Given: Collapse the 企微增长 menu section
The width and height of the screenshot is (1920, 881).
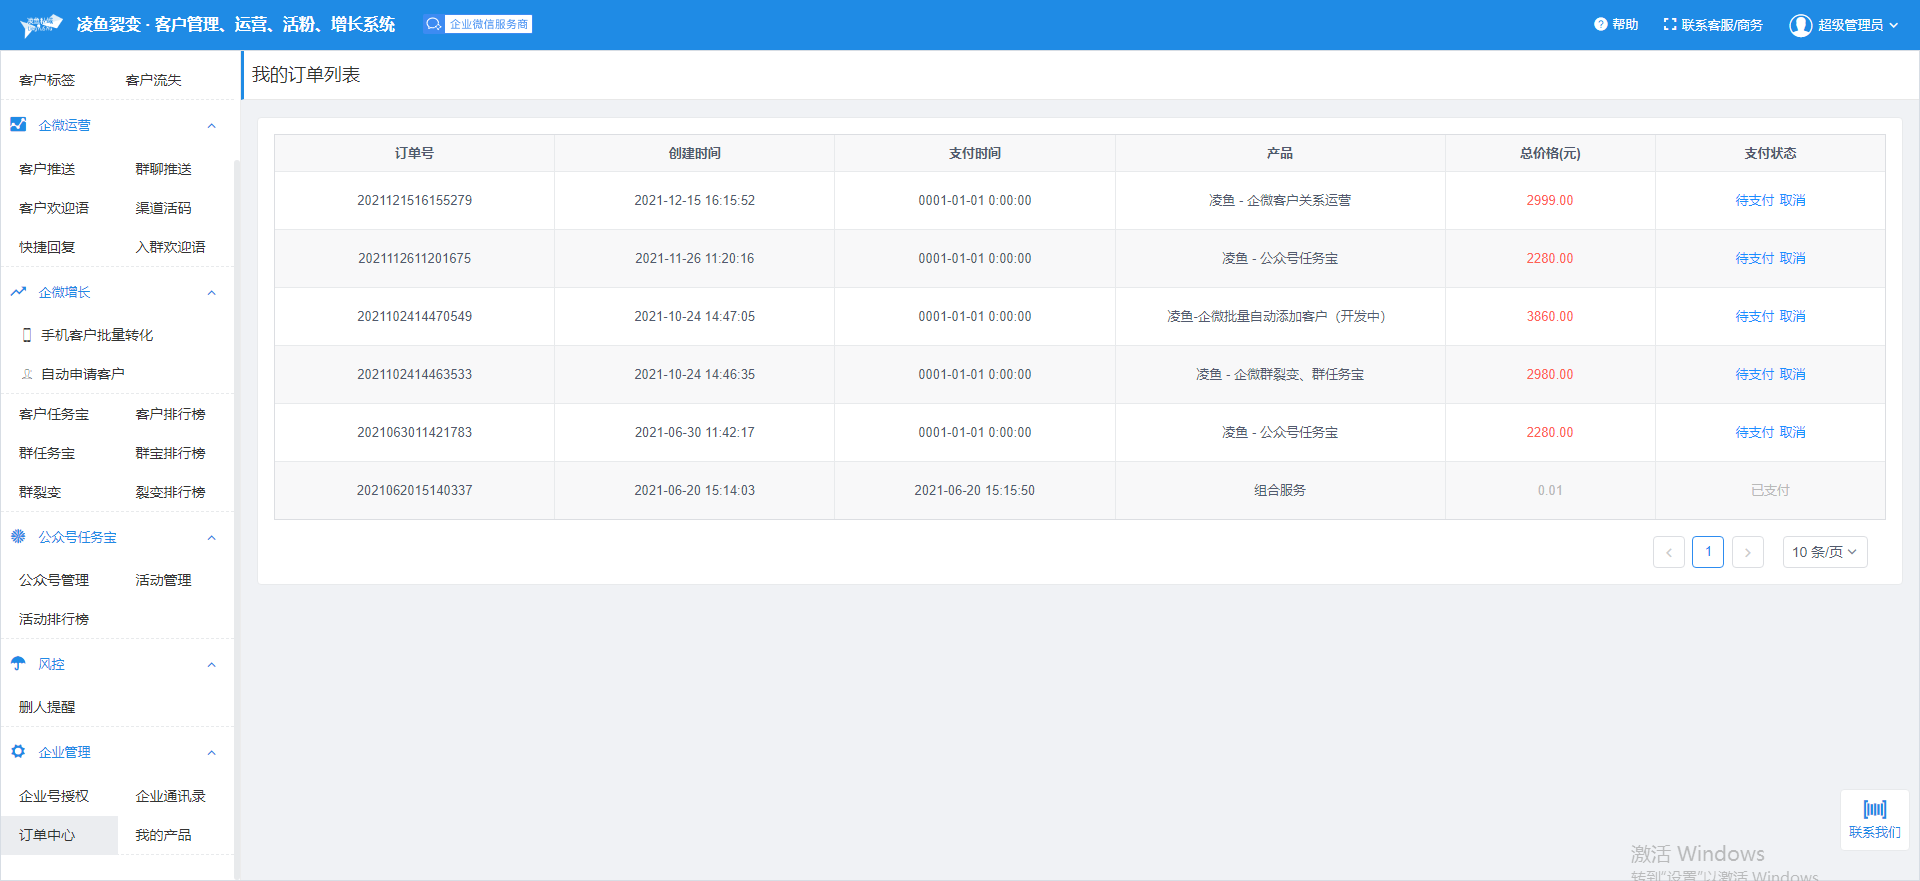Looking at the screenshot, I should pyautogui.click(x=211, y=293).
